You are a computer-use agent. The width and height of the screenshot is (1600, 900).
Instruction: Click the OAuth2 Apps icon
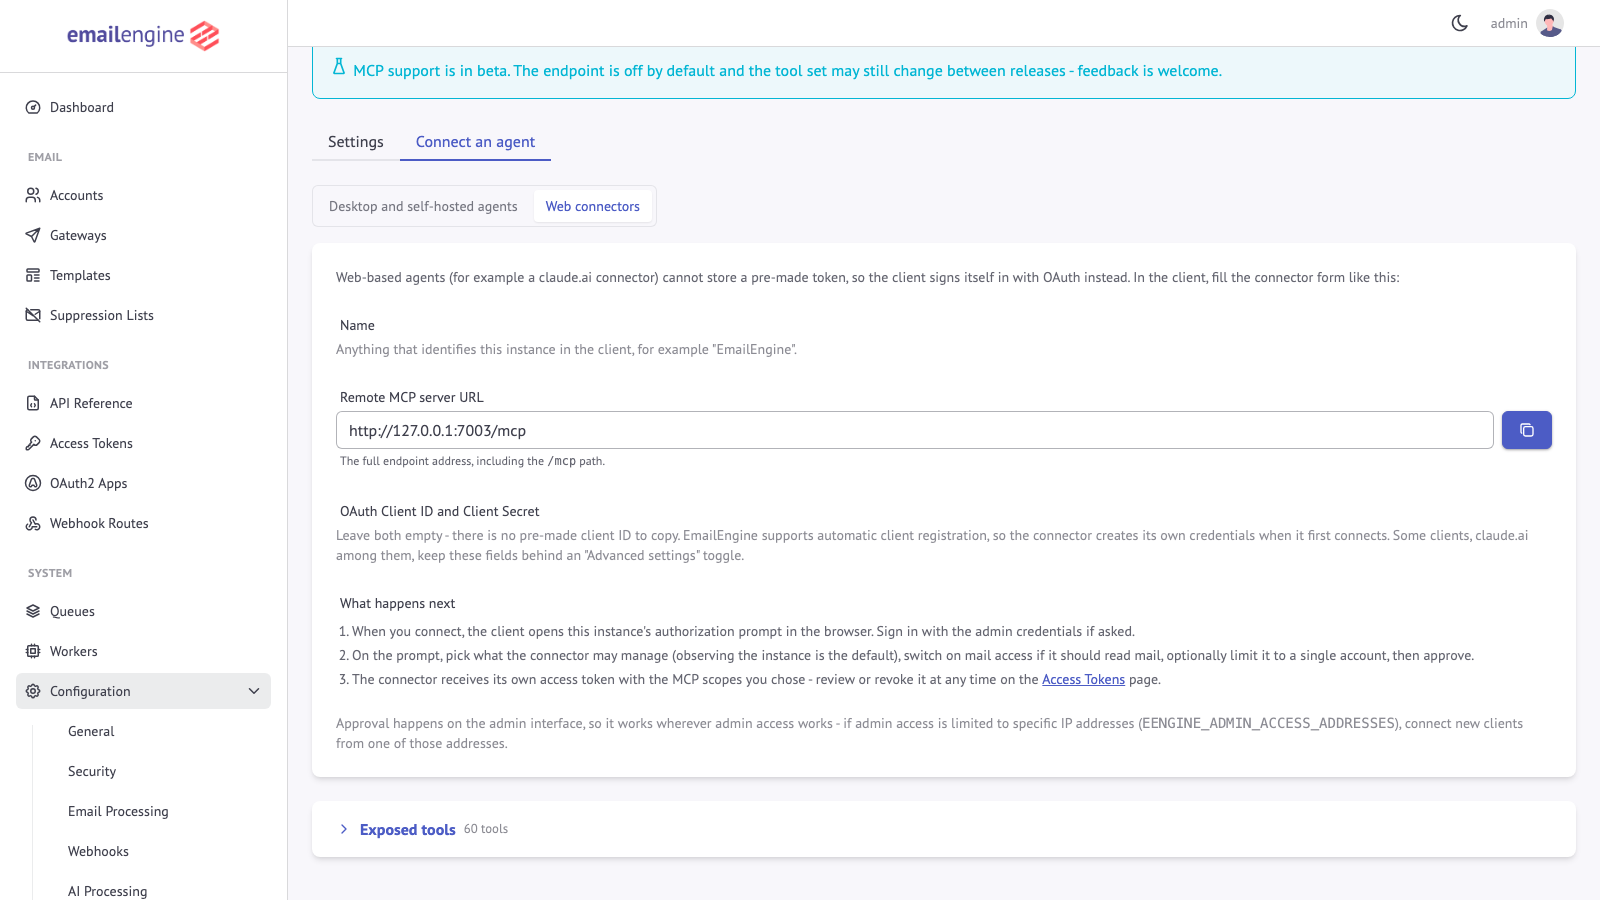[x=33, y=483]
